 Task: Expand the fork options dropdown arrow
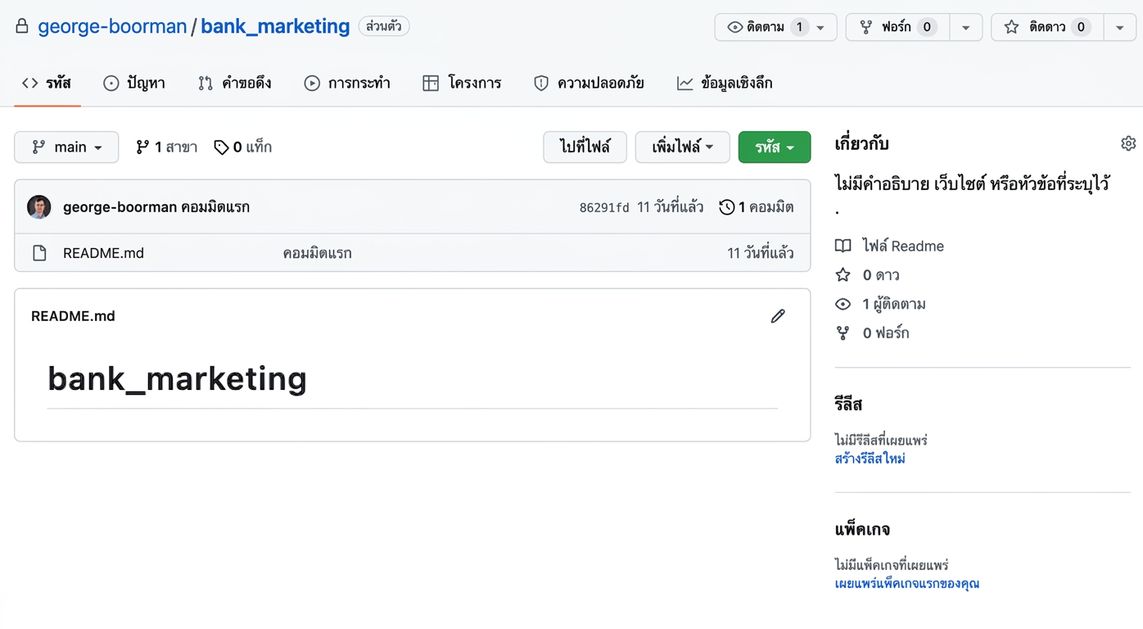click(x=966, y=27)
